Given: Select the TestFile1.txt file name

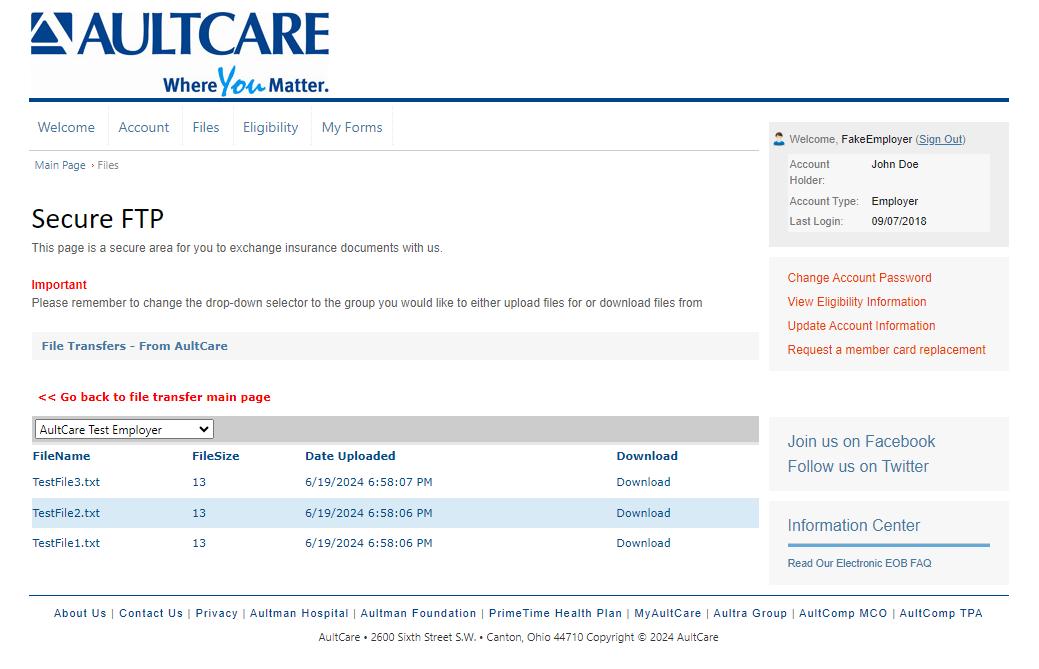Looking at the screenshot, I should tap(66, 542).
